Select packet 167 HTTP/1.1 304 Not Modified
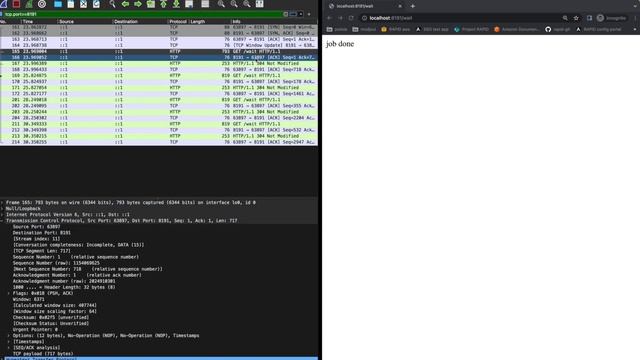This screenshot has height=360, width=640. click(x=159, y=64)
